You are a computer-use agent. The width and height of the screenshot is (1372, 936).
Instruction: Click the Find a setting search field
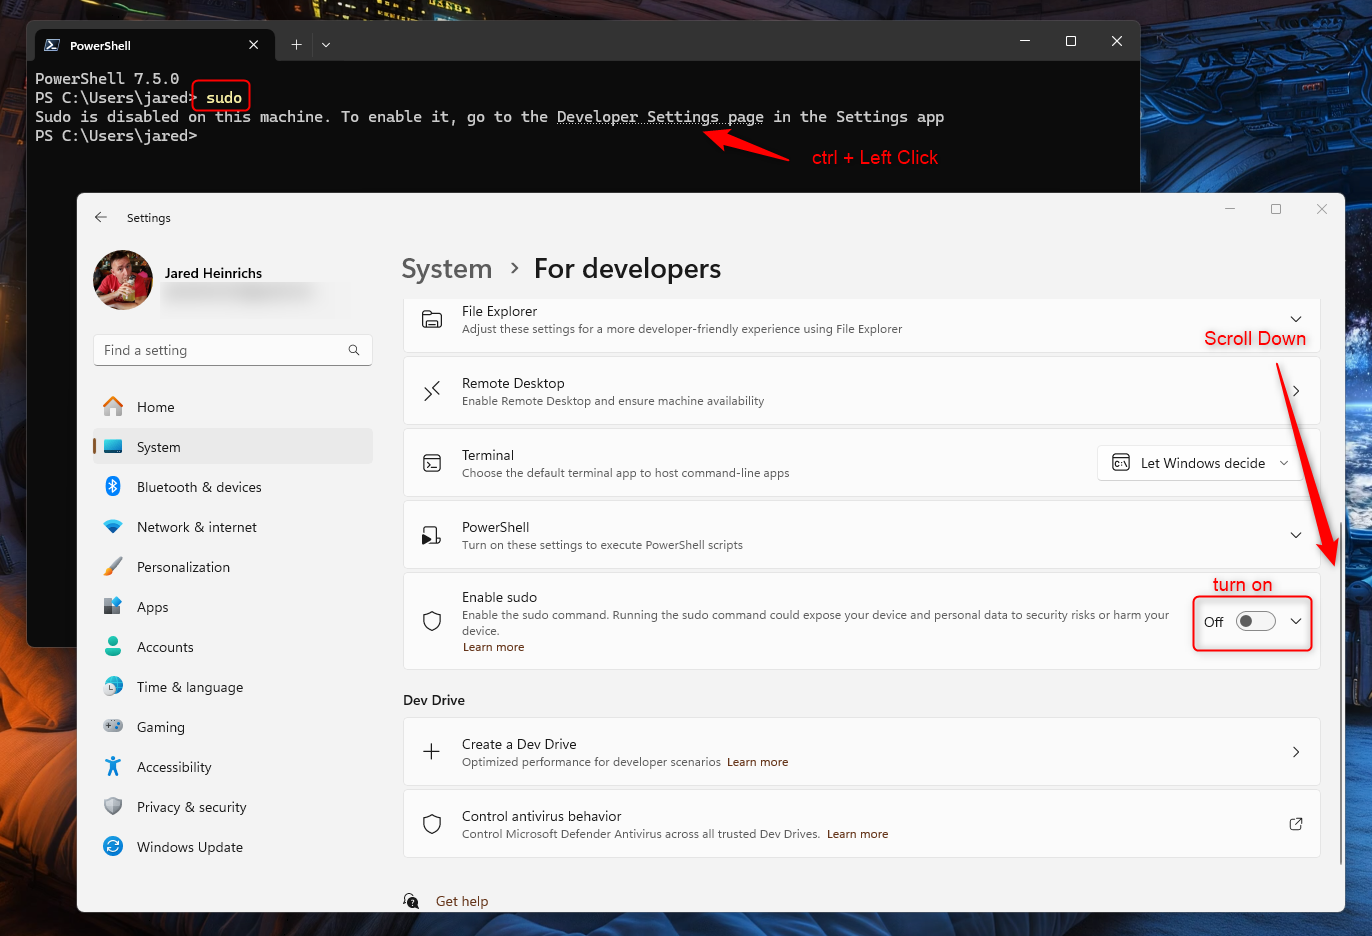232,350
